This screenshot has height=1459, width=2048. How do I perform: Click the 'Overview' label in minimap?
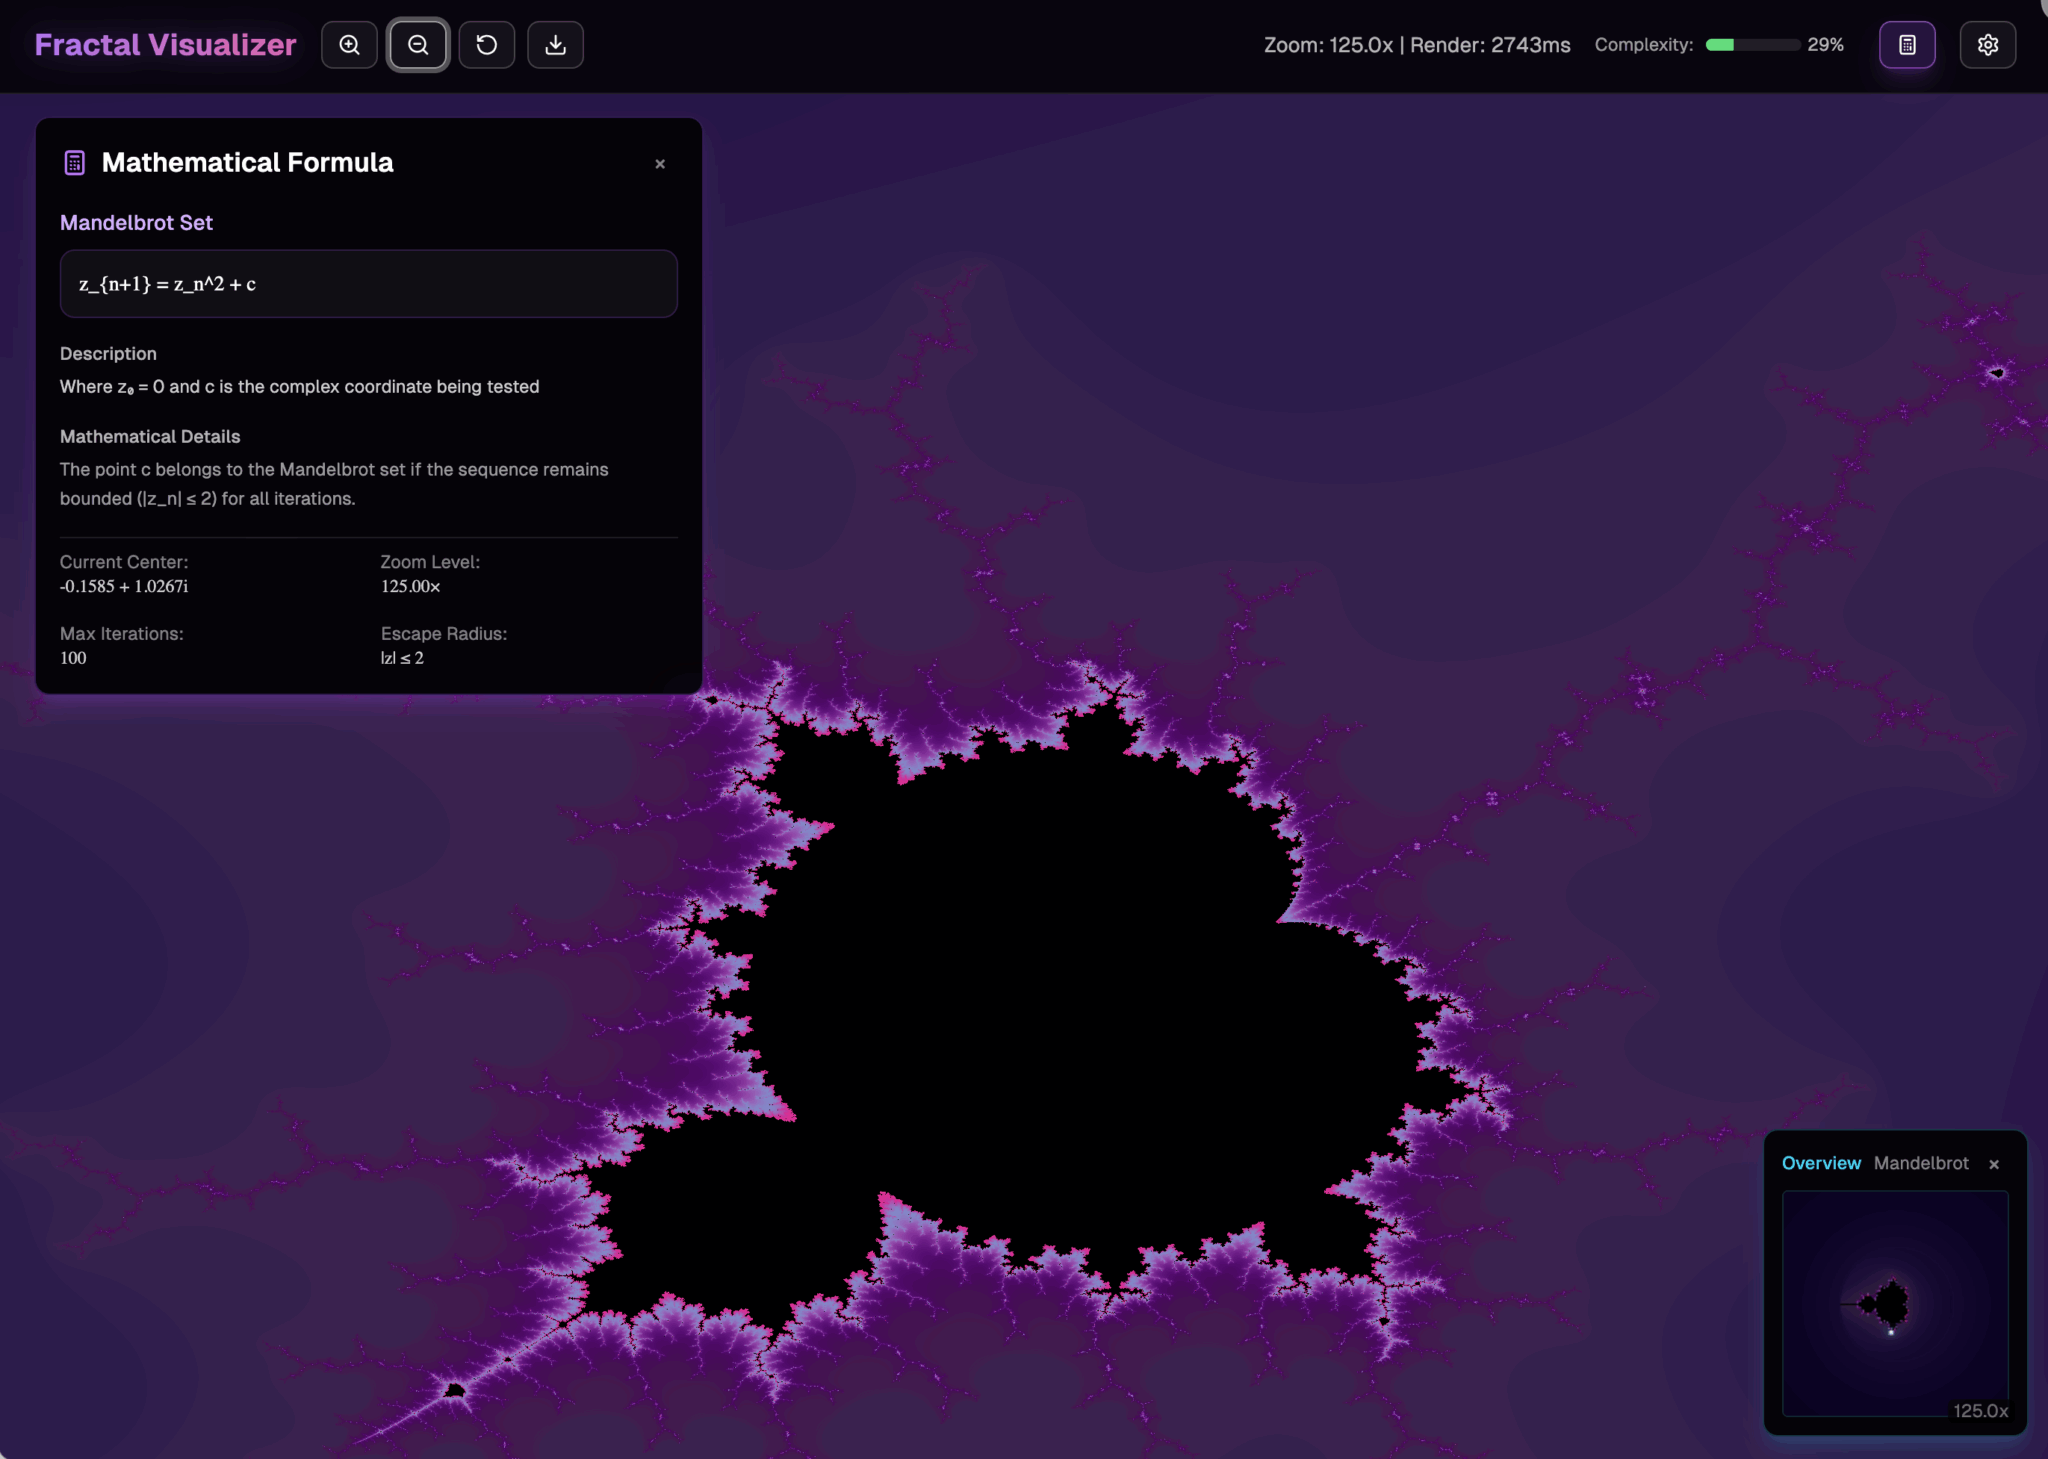click(x=1821, y=1163)
